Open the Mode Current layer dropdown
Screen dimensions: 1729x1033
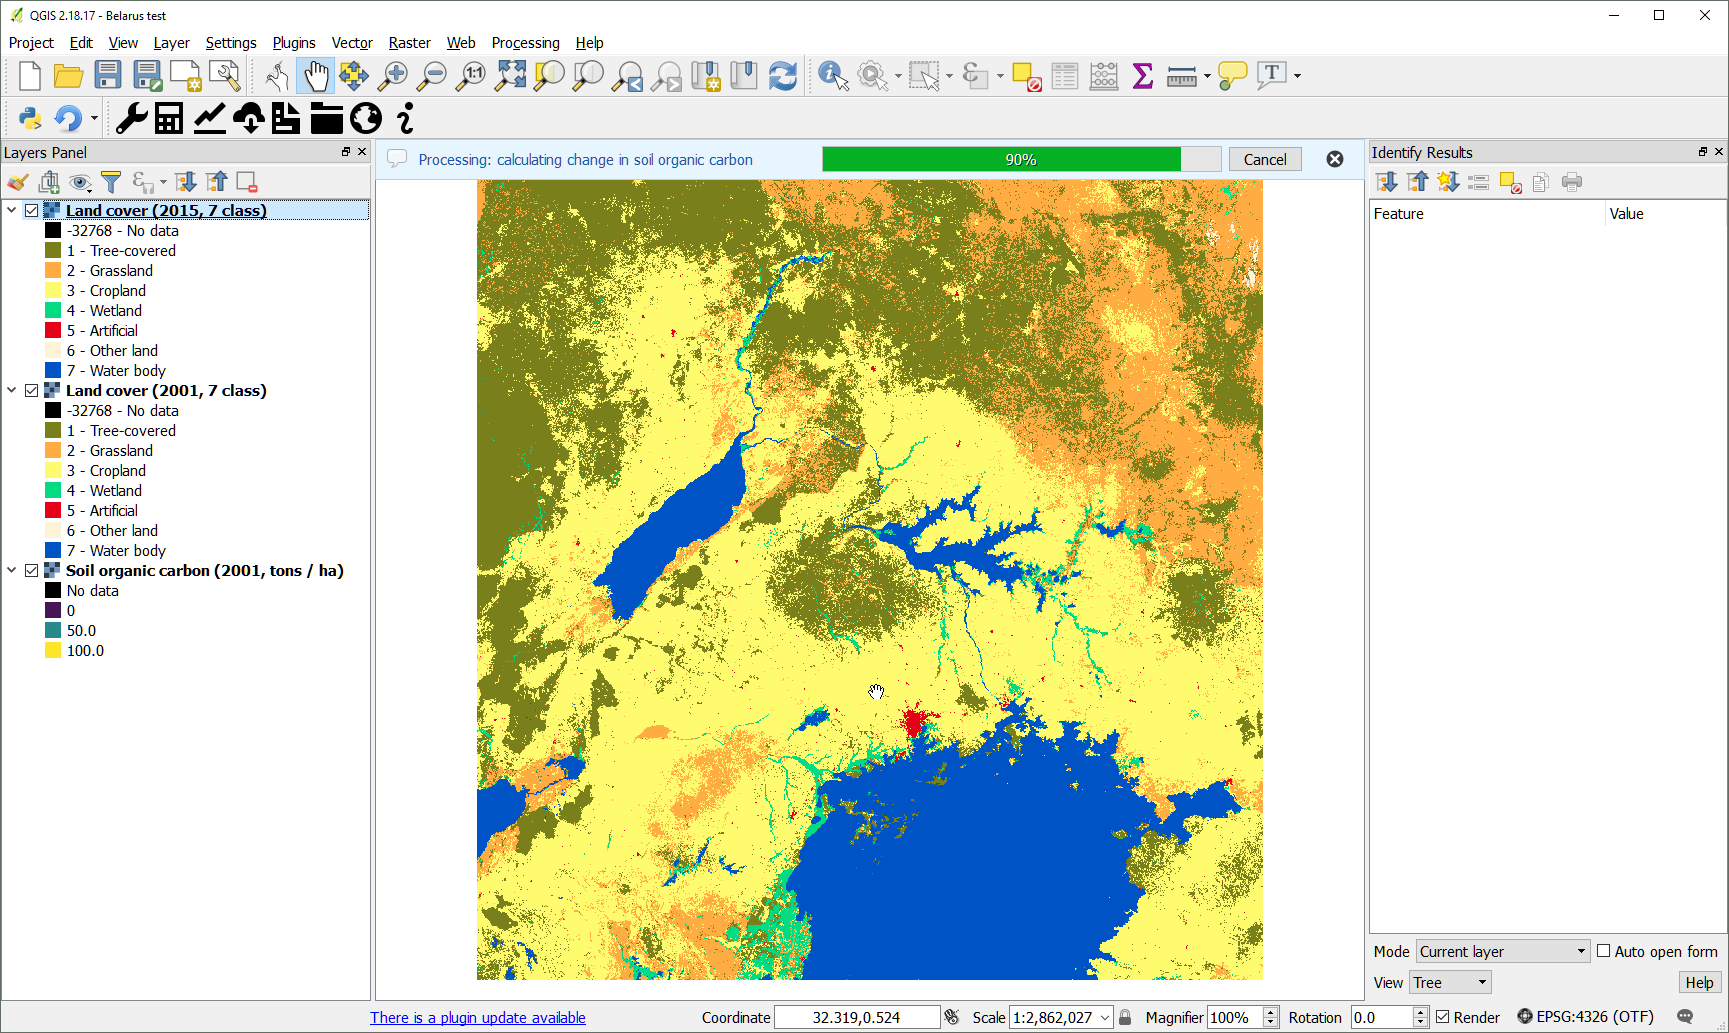(1503, 951)
